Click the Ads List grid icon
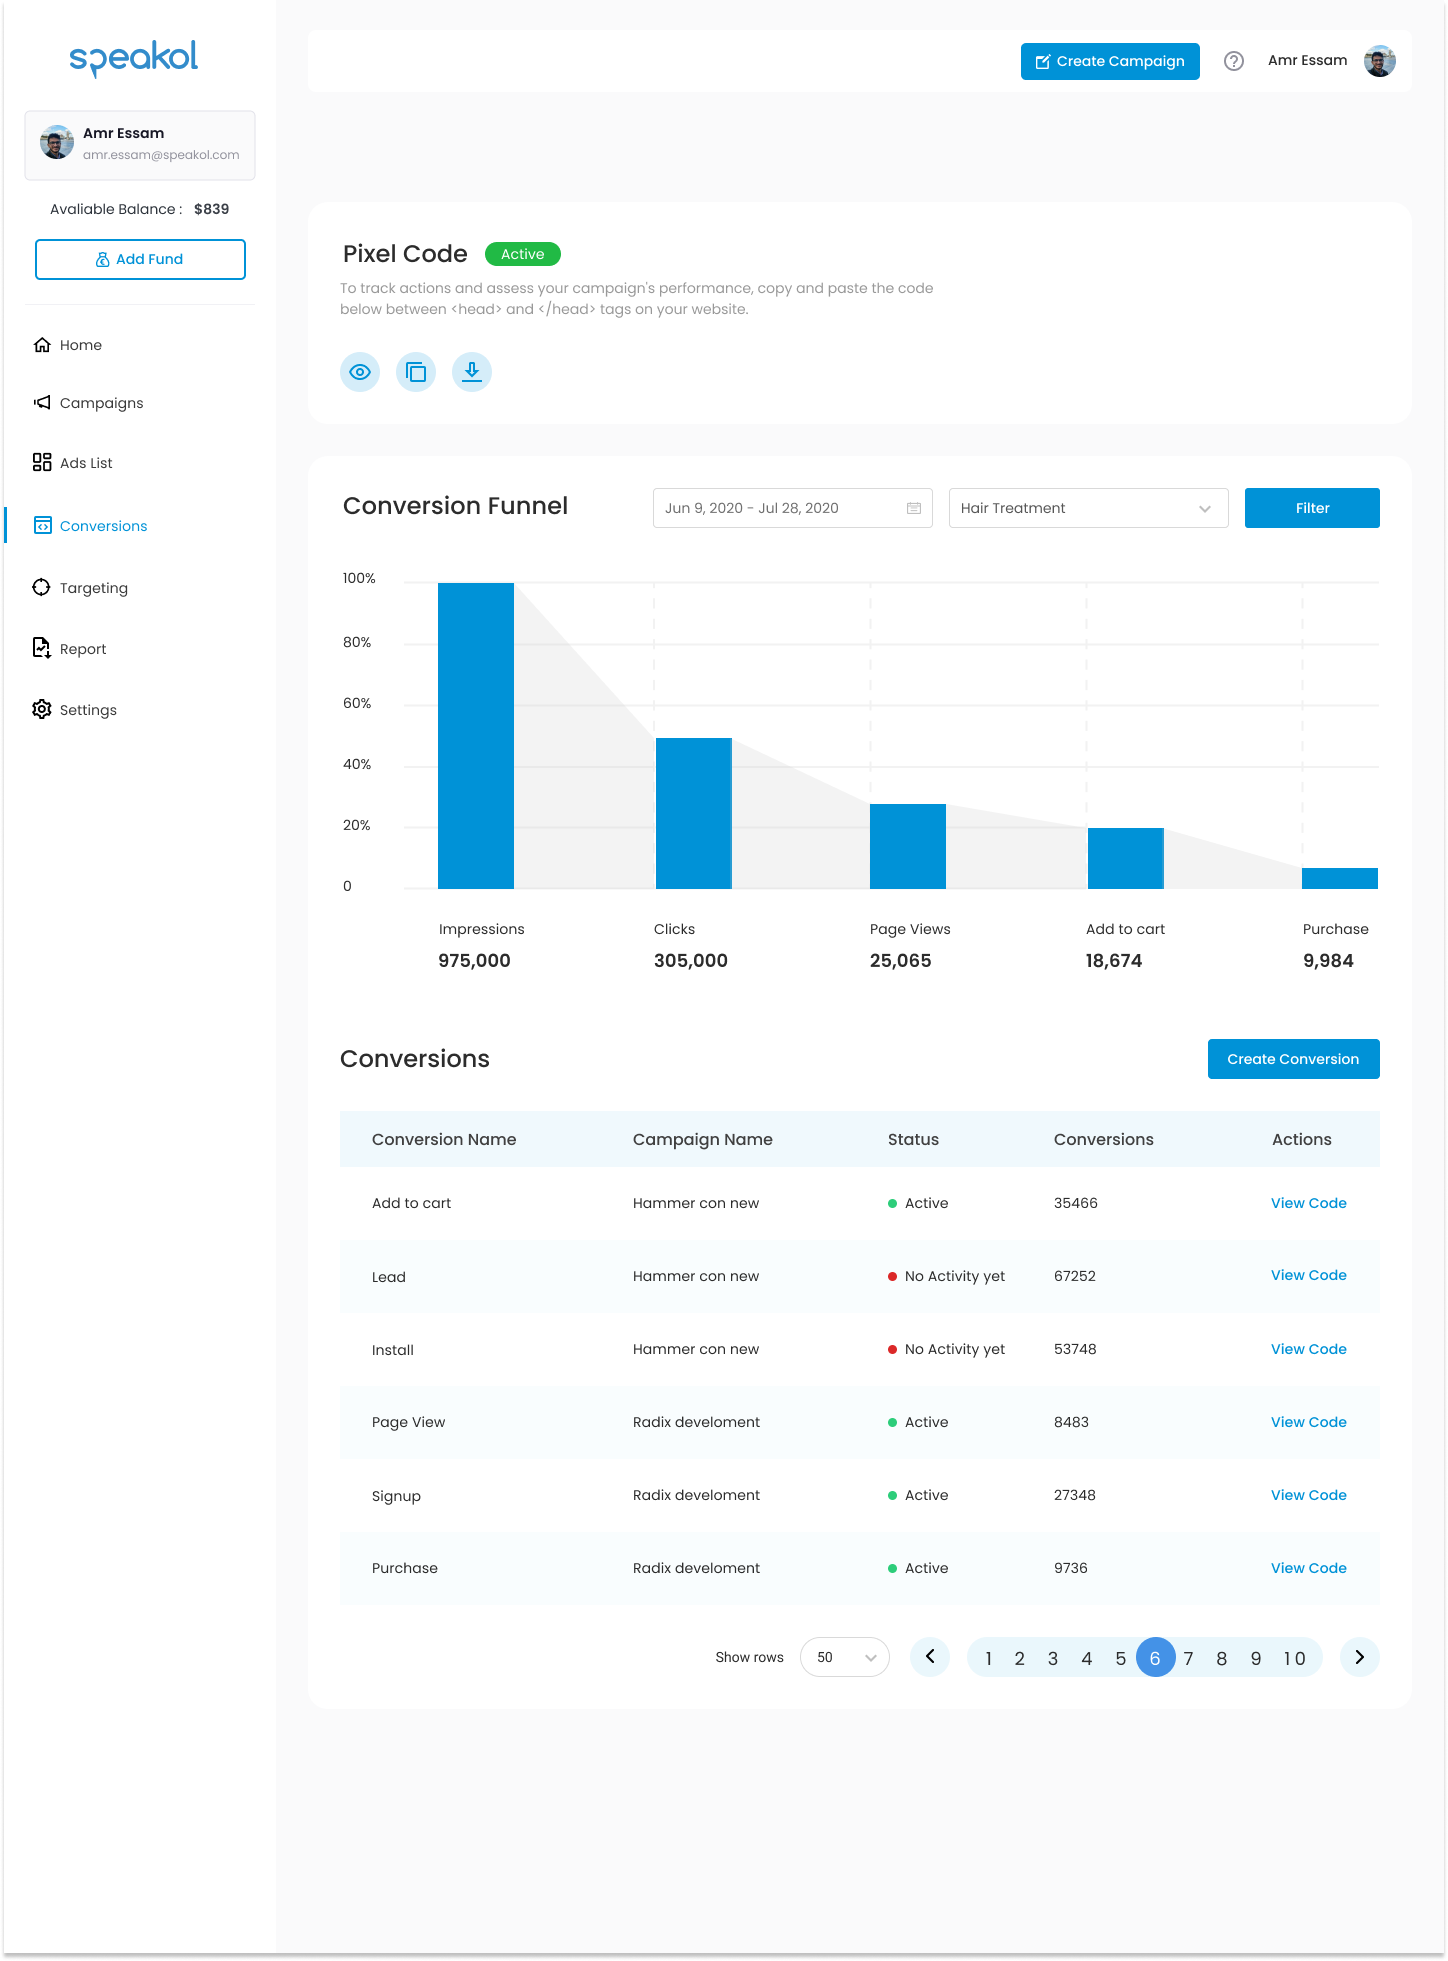 [42, 462]
